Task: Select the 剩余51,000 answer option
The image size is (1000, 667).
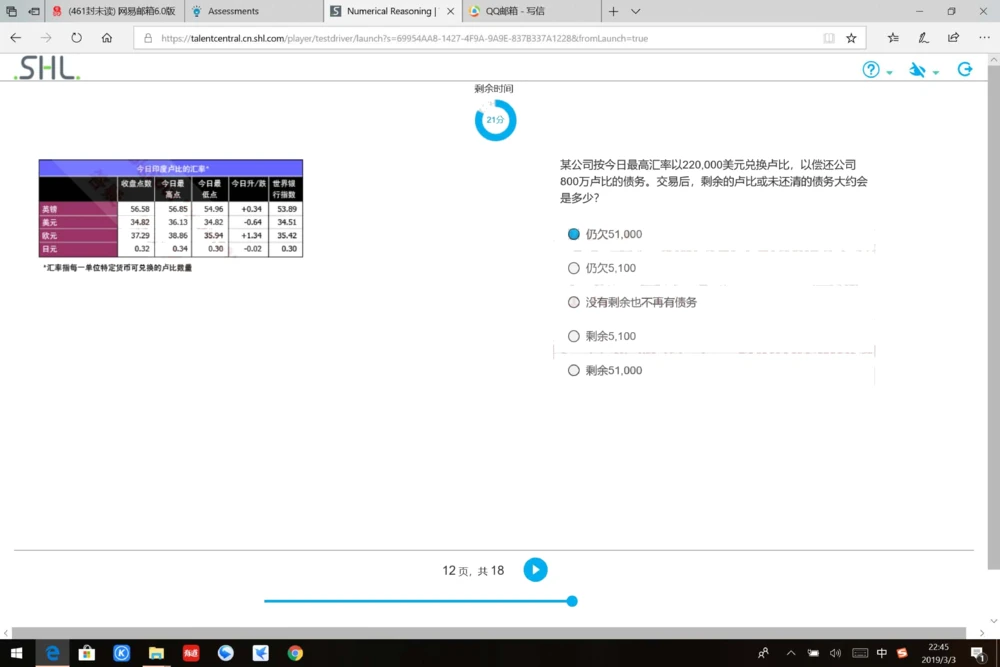Action: tap(573, 370)
